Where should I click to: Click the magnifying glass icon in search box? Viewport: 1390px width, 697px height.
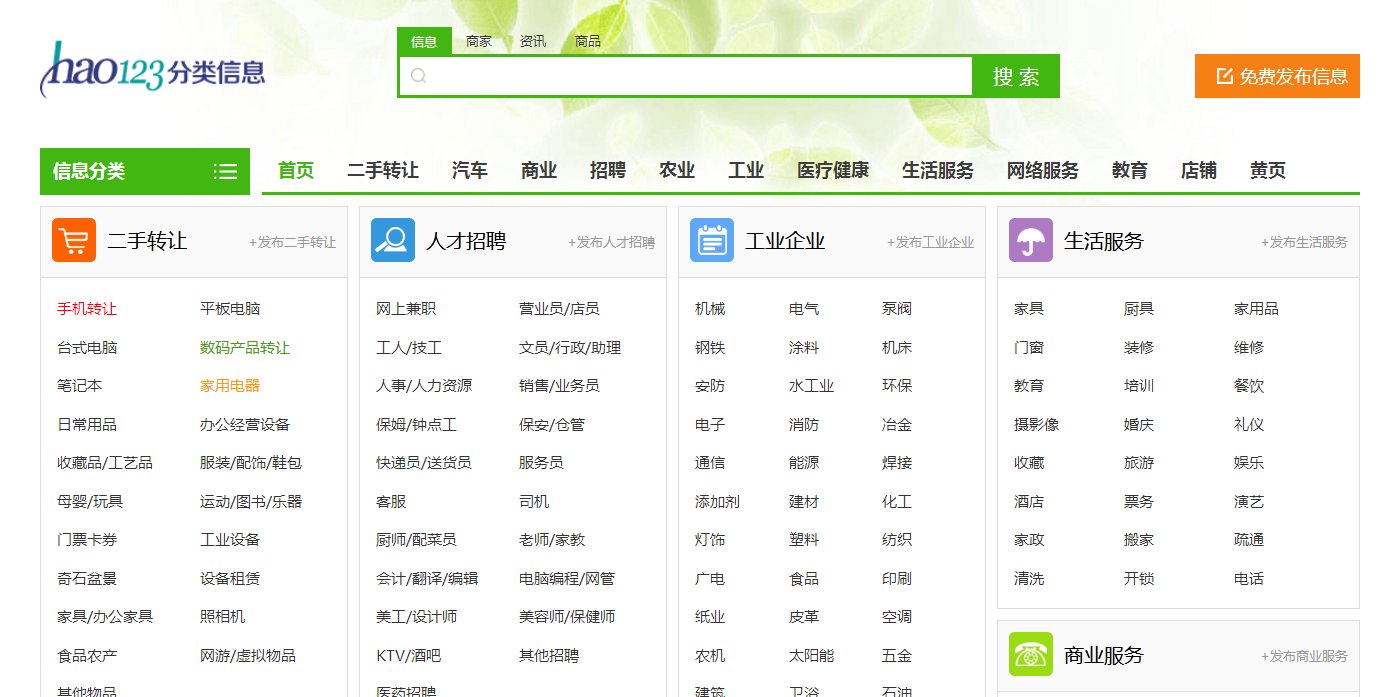[x=417, y=74]
